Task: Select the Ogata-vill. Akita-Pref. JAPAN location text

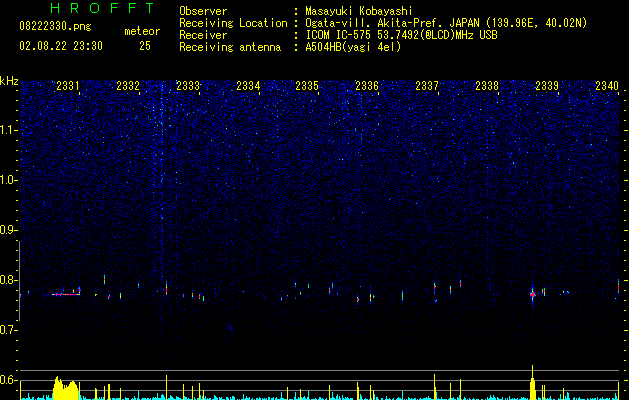Action: (446, 23)
